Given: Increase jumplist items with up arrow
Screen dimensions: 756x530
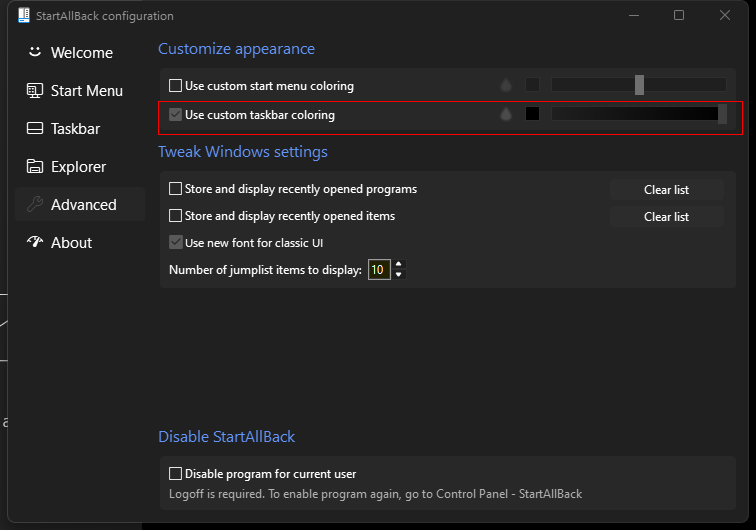Looking at the screenshot, I should tap(398, 264).
